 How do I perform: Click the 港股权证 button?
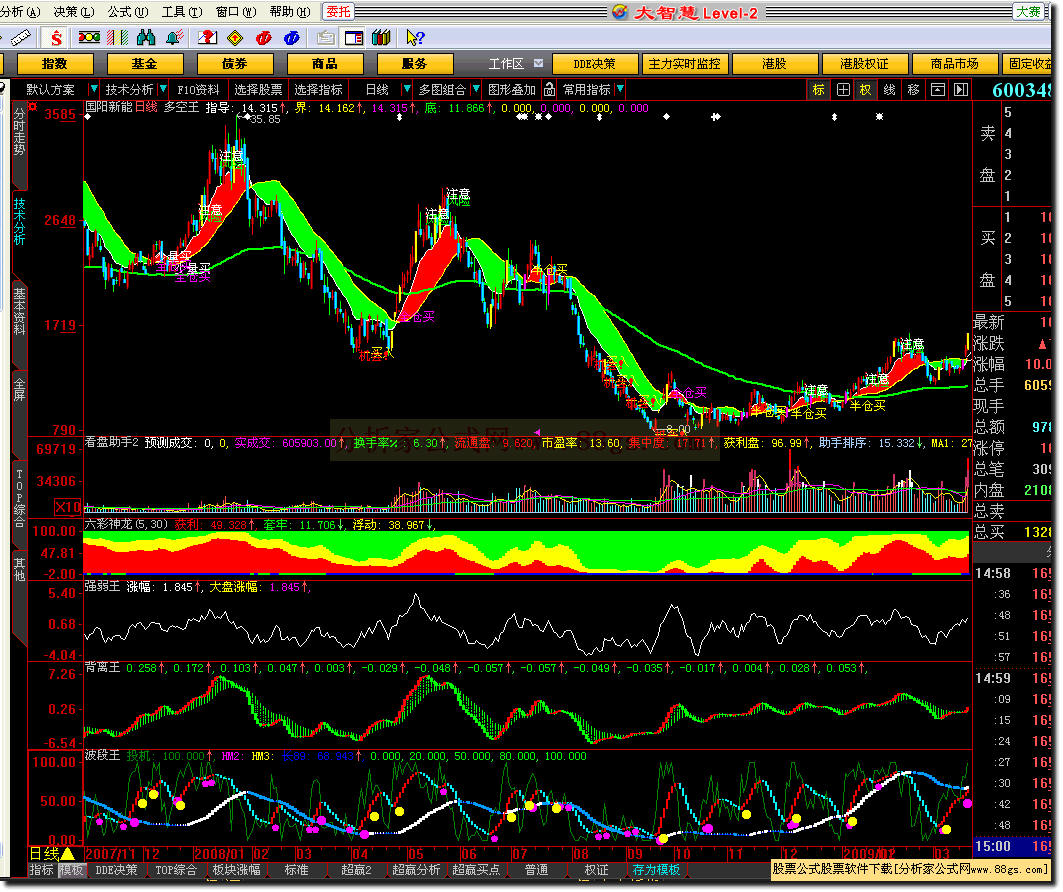click(x=864, y=64)
